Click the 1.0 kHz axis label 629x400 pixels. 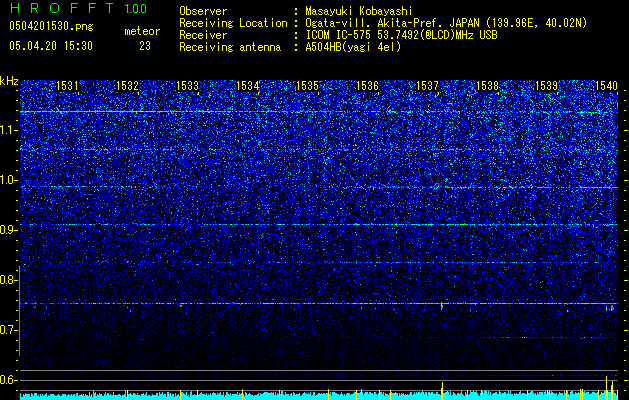click(x=9, y=180)
